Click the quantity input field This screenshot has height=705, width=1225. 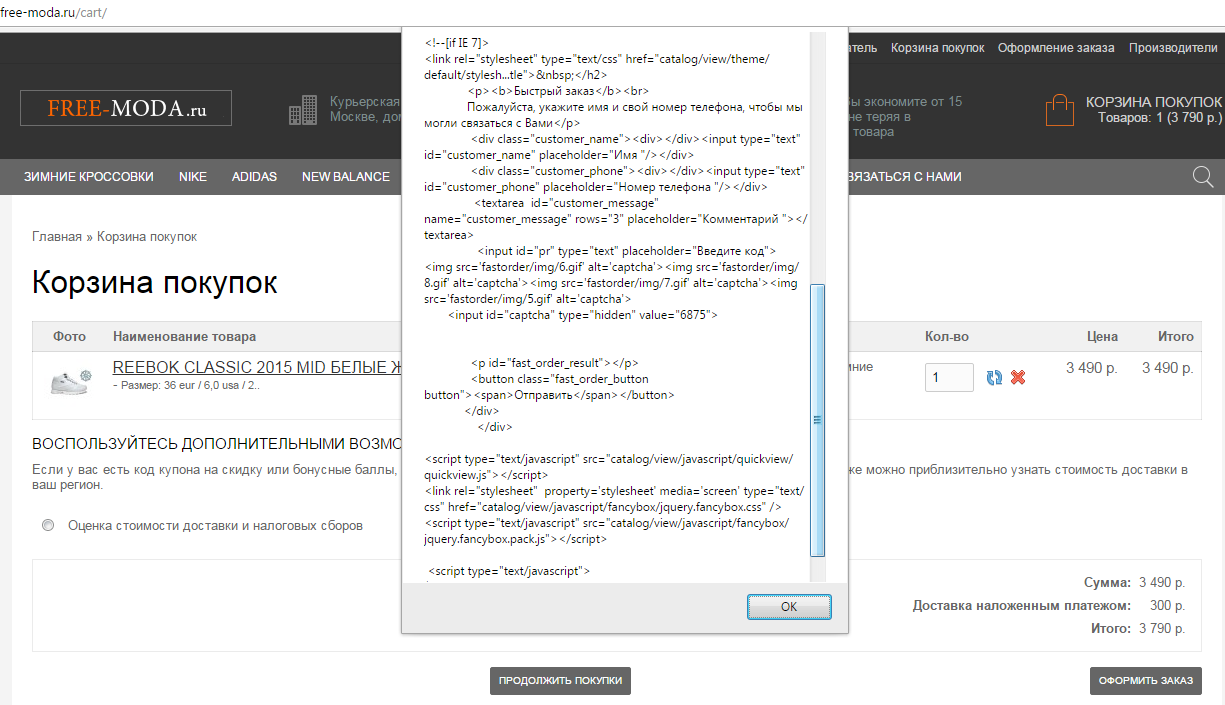pos(949,377)
